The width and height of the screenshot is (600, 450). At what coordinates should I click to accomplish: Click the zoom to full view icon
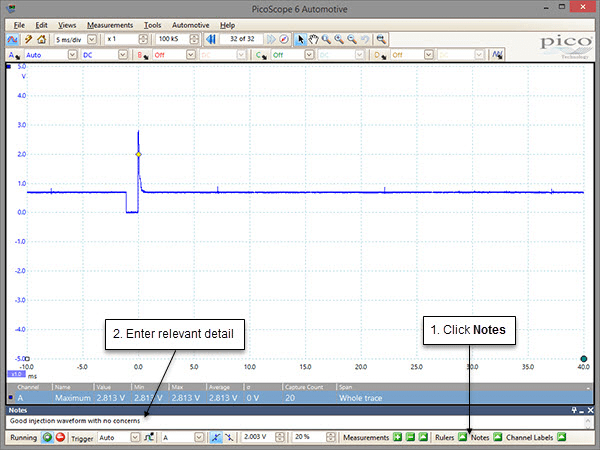point(381,39)
